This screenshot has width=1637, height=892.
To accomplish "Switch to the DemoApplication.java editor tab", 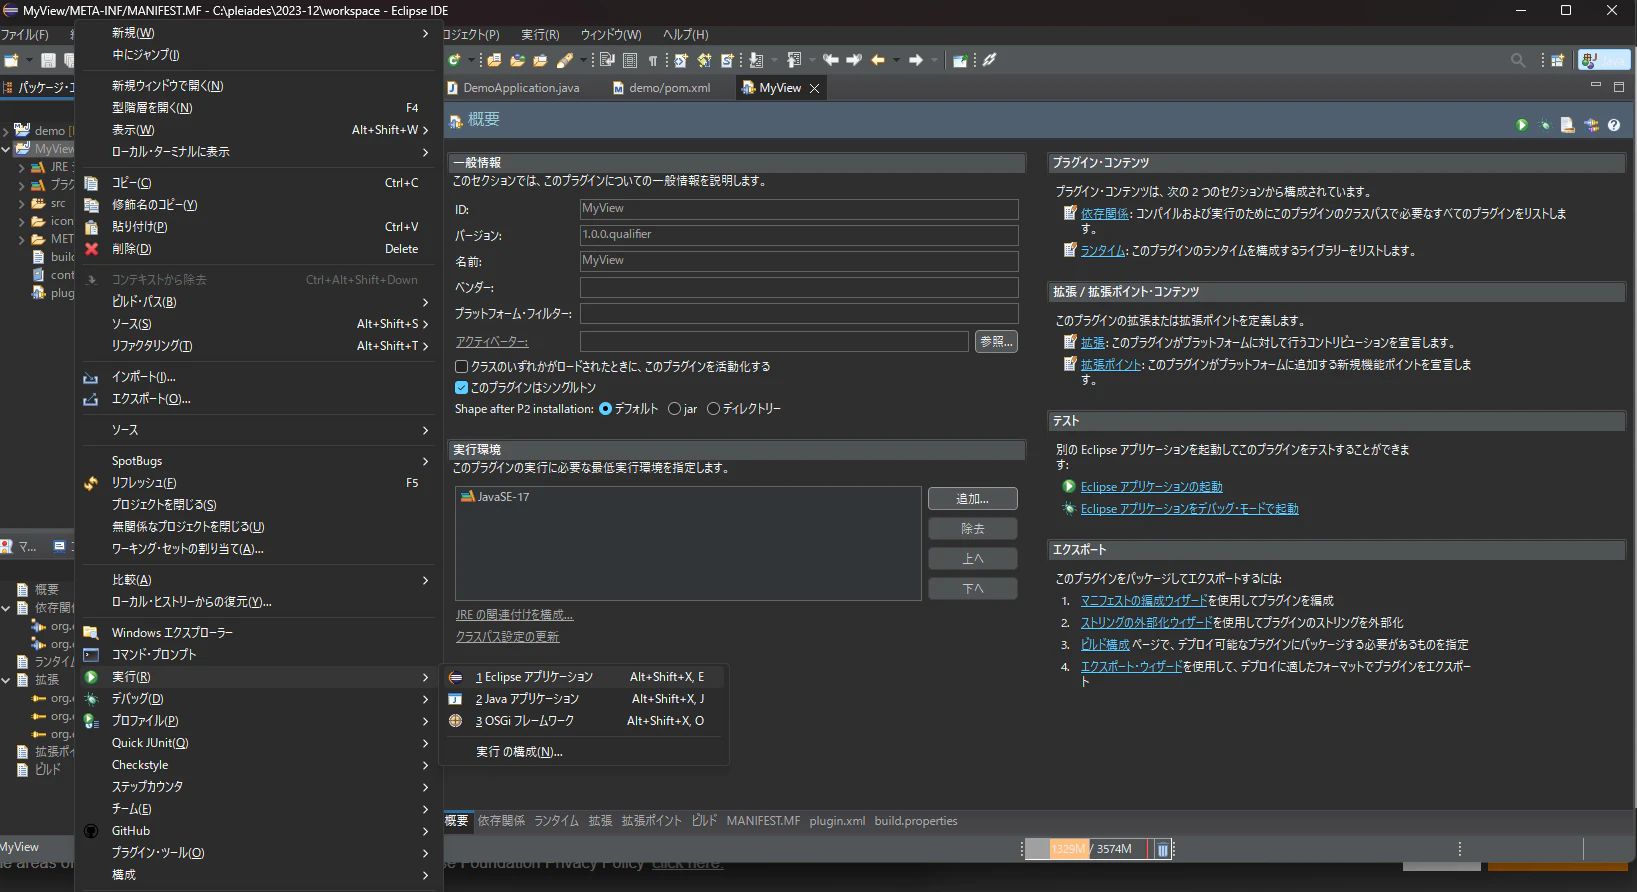I will tap(514, 88).
